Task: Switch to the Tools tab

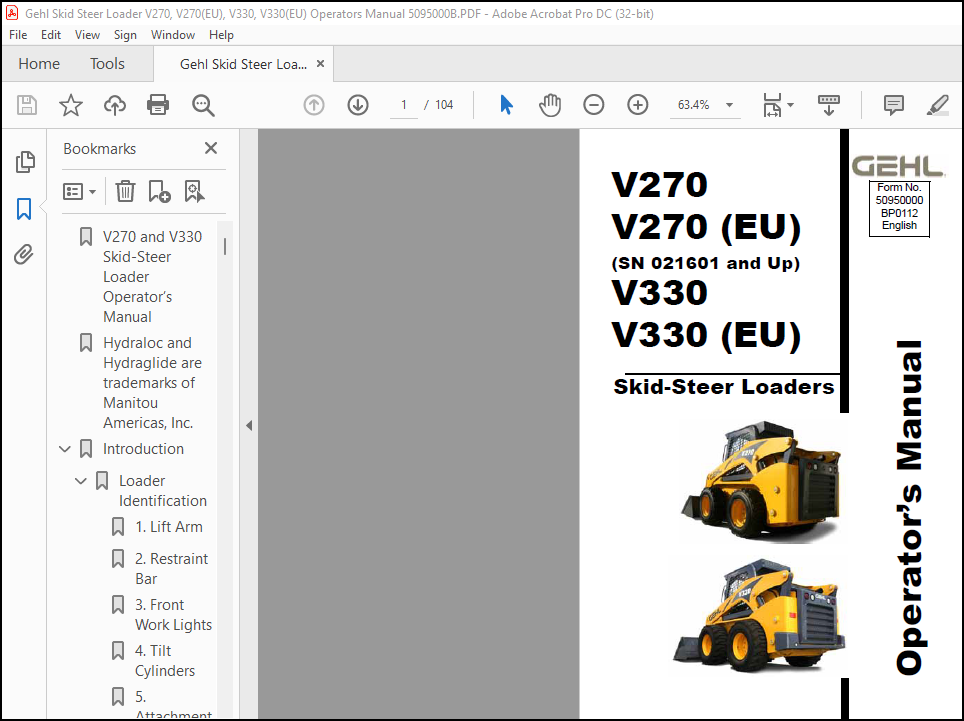Action: [107, 64]
